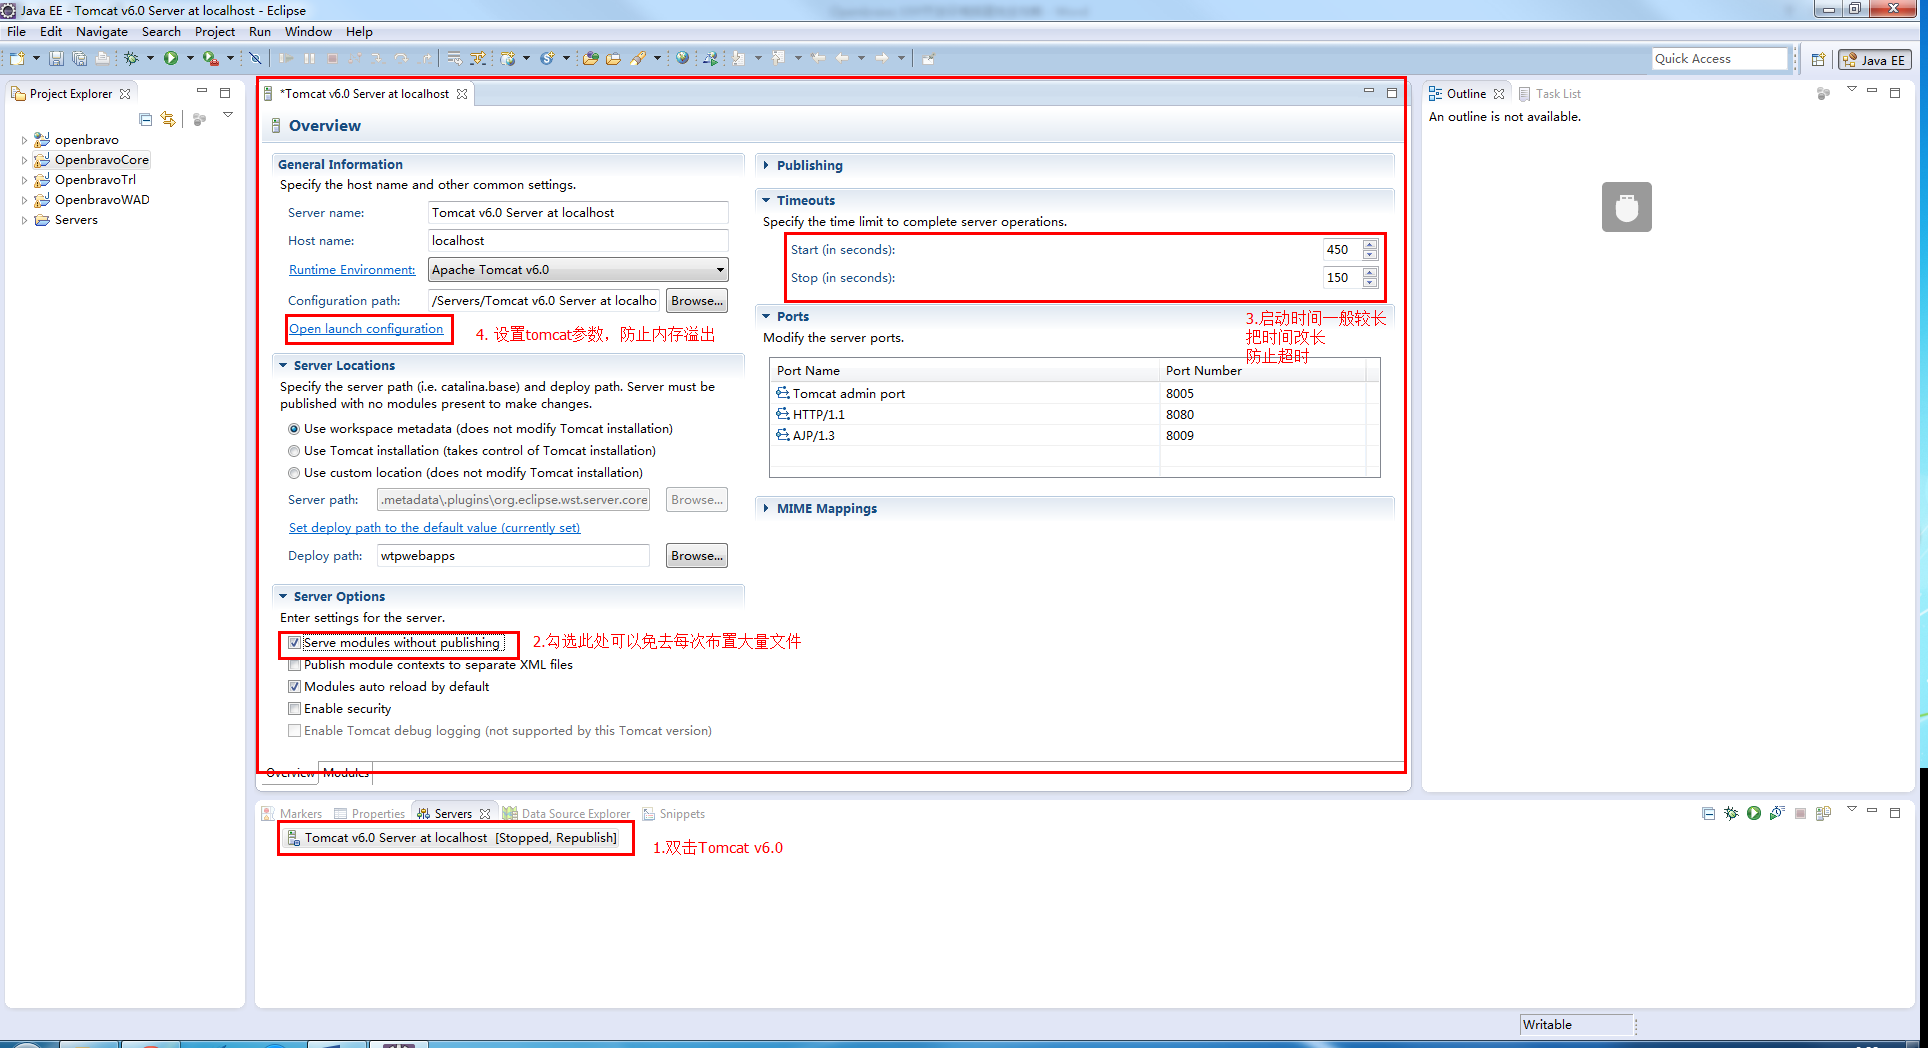
Task: Minimize the Outline panel
Action: 1872,91
